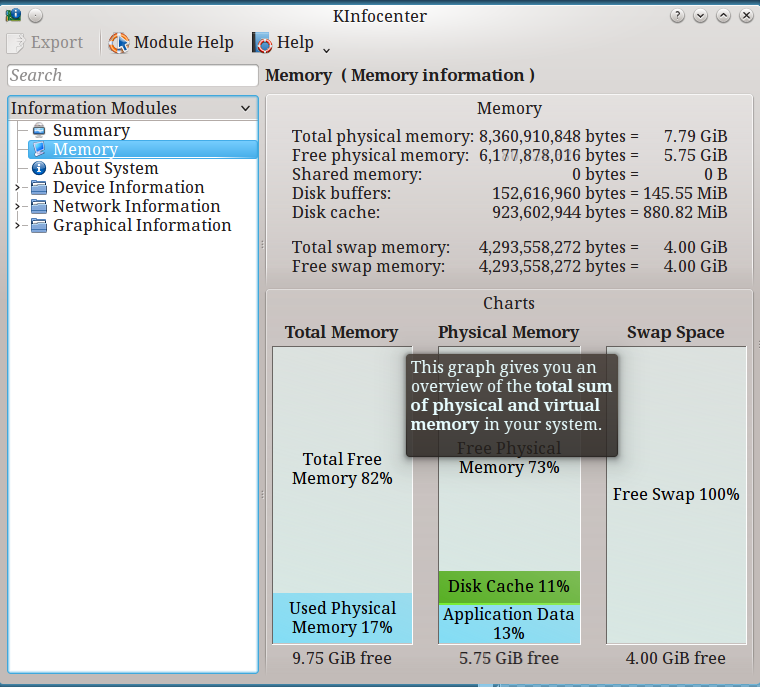Select the Memory module entry

[85, 149]
